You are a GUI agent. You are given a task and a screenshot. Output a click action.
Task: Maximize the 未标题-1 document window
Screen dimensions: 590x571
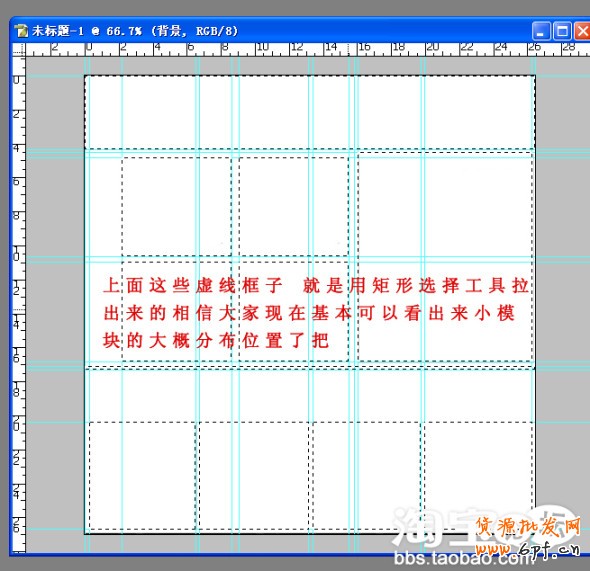(x=562, y=31)
